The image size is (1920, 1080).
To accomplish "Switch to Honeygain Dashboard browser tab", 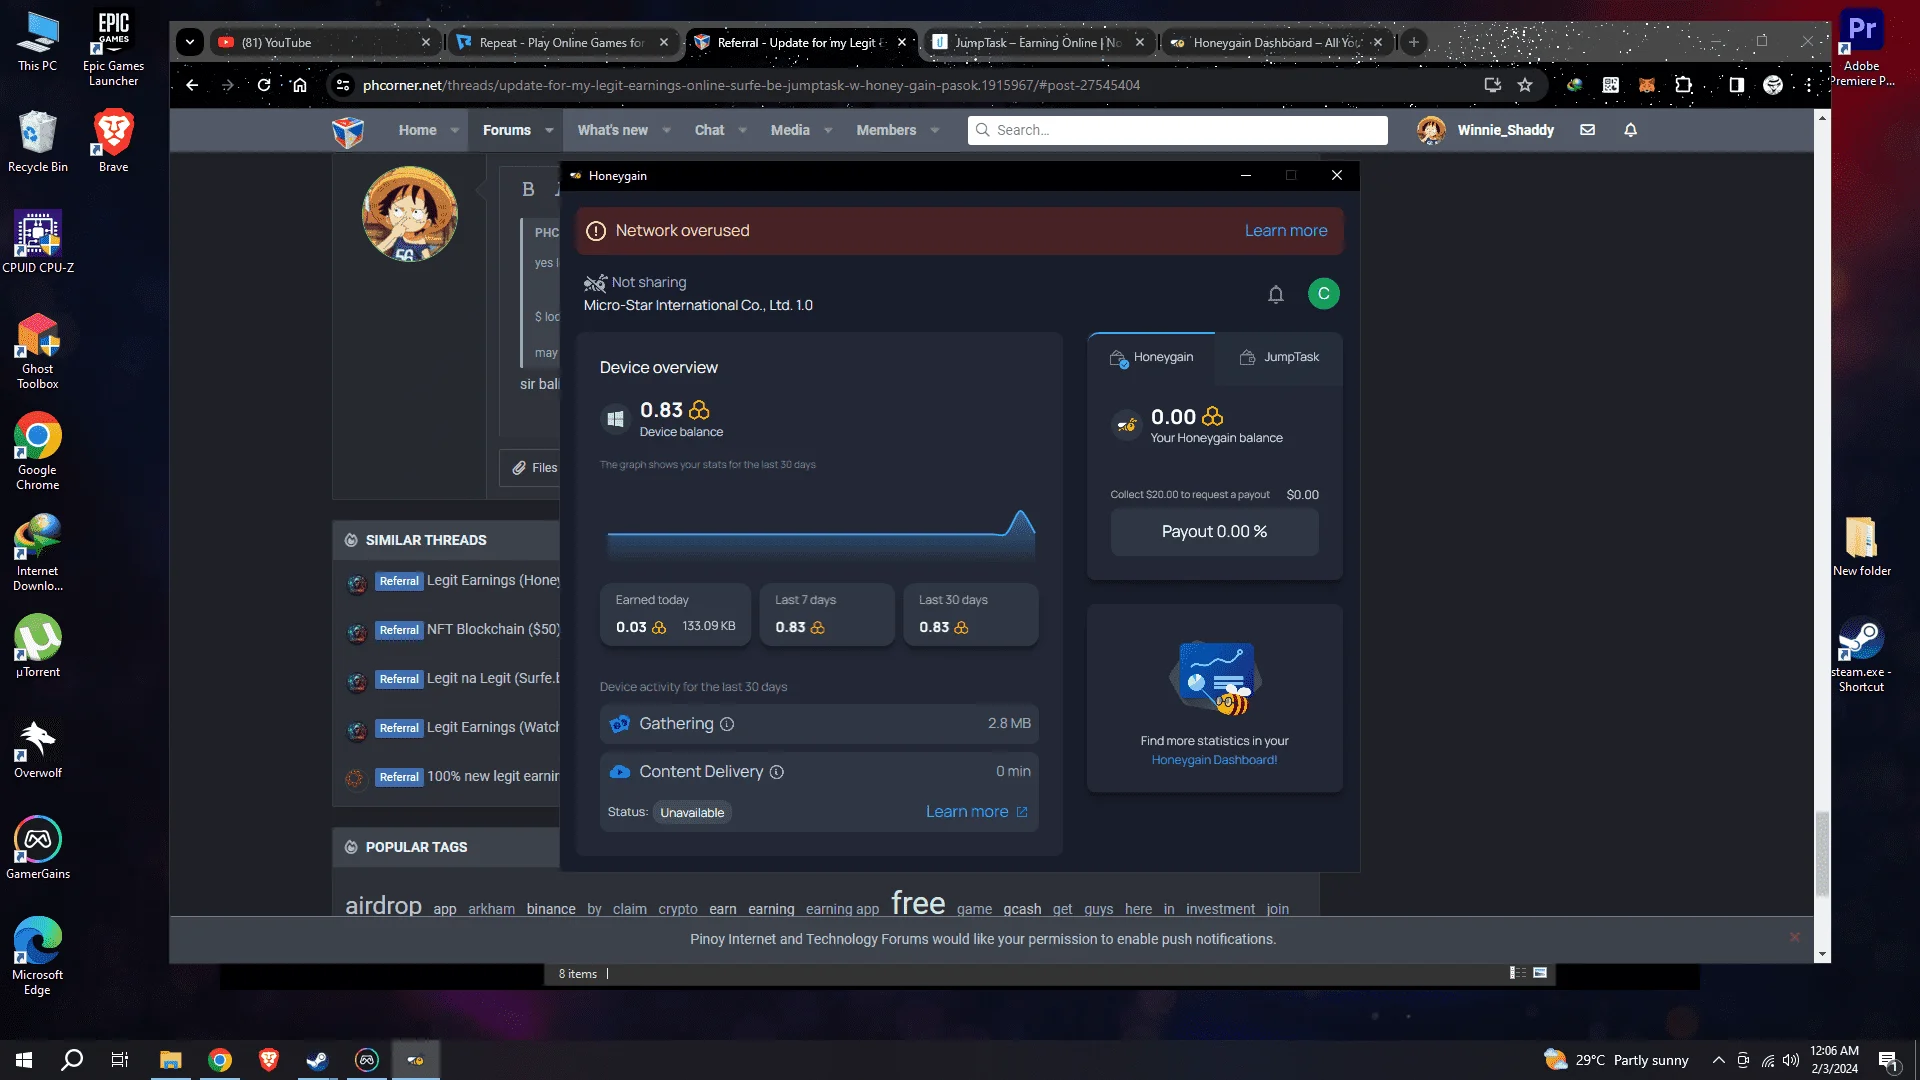I will [1277, 42].
